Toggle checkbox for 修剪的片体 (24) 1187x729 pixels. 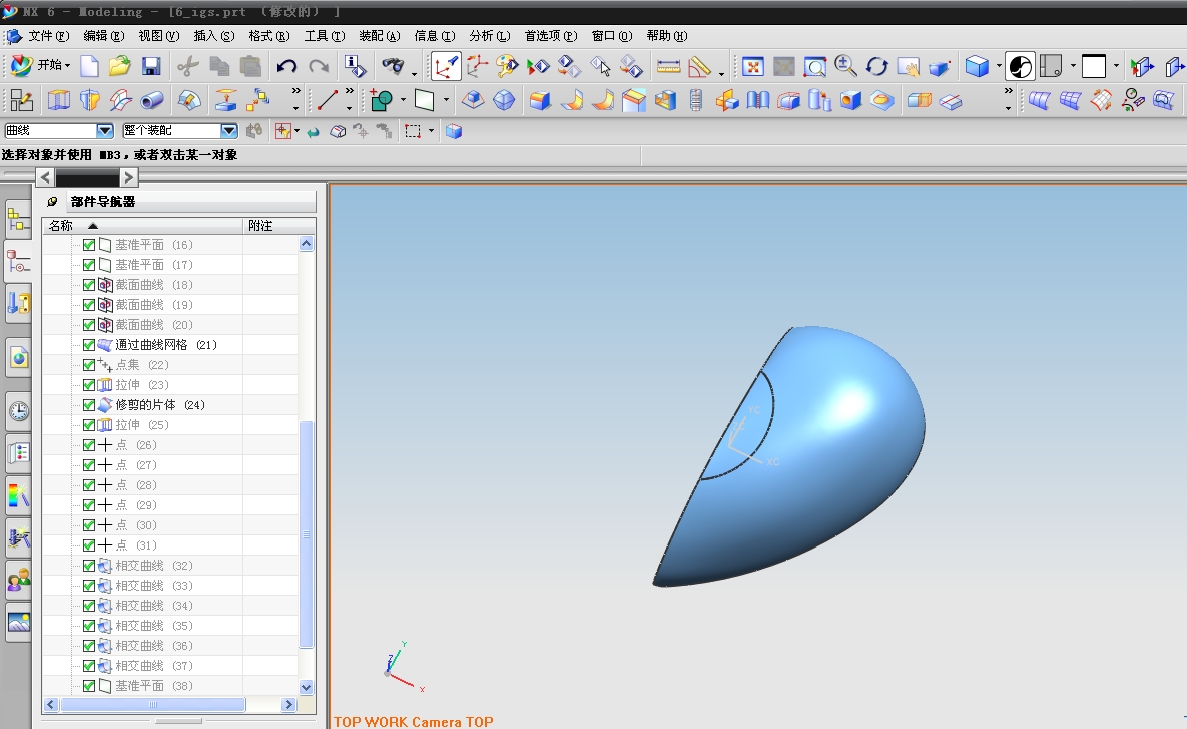click(x=89, y=405)
